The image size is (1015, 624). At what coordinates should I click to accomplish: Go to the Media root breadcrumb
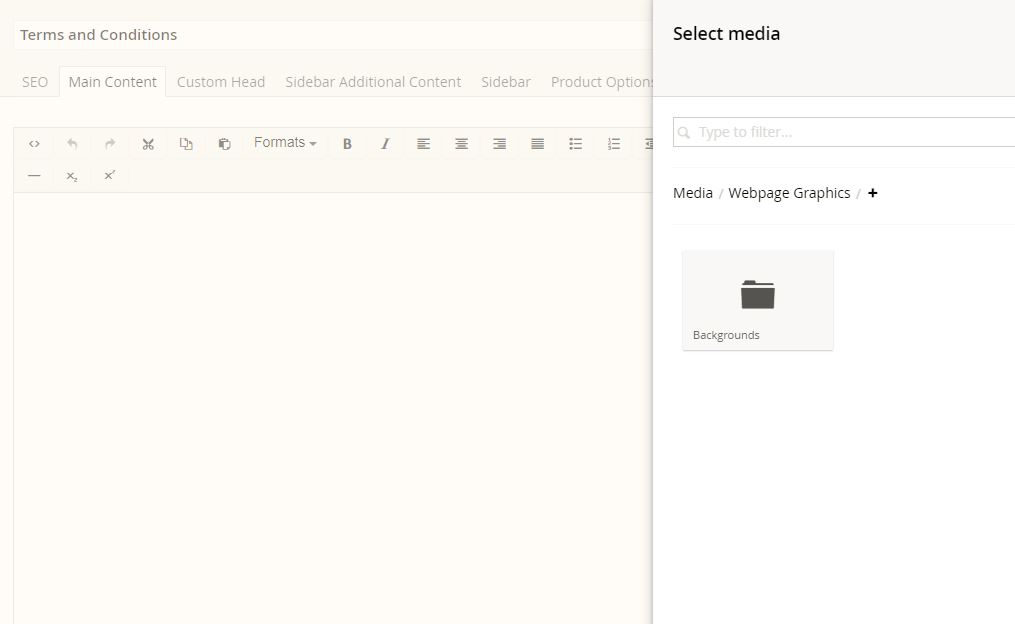pos(693,193)
